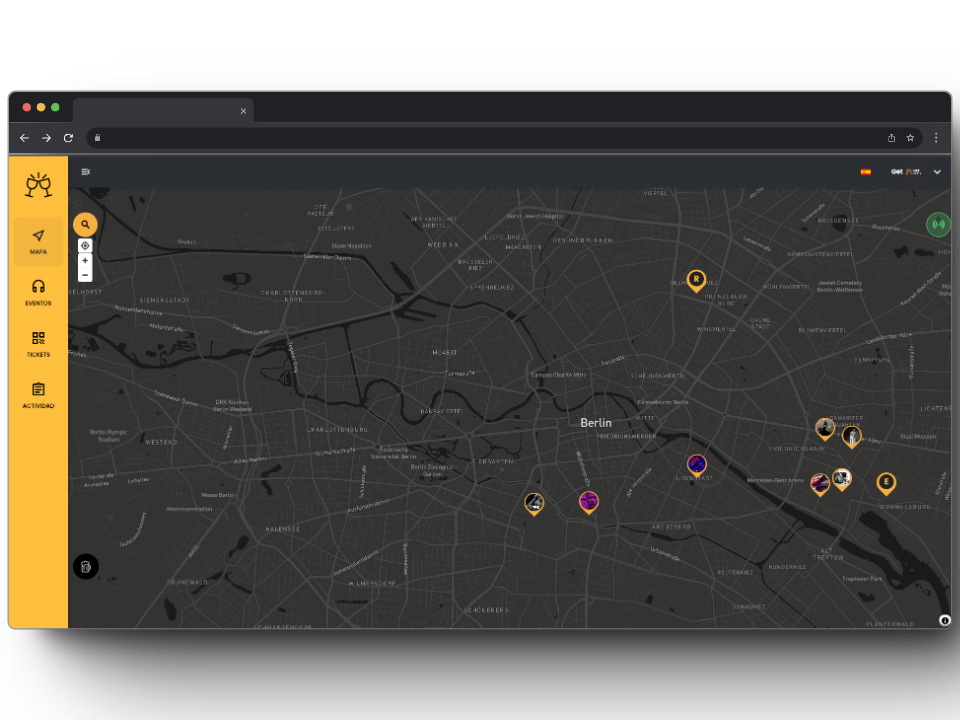Click the Berlin city label on map

596,423
